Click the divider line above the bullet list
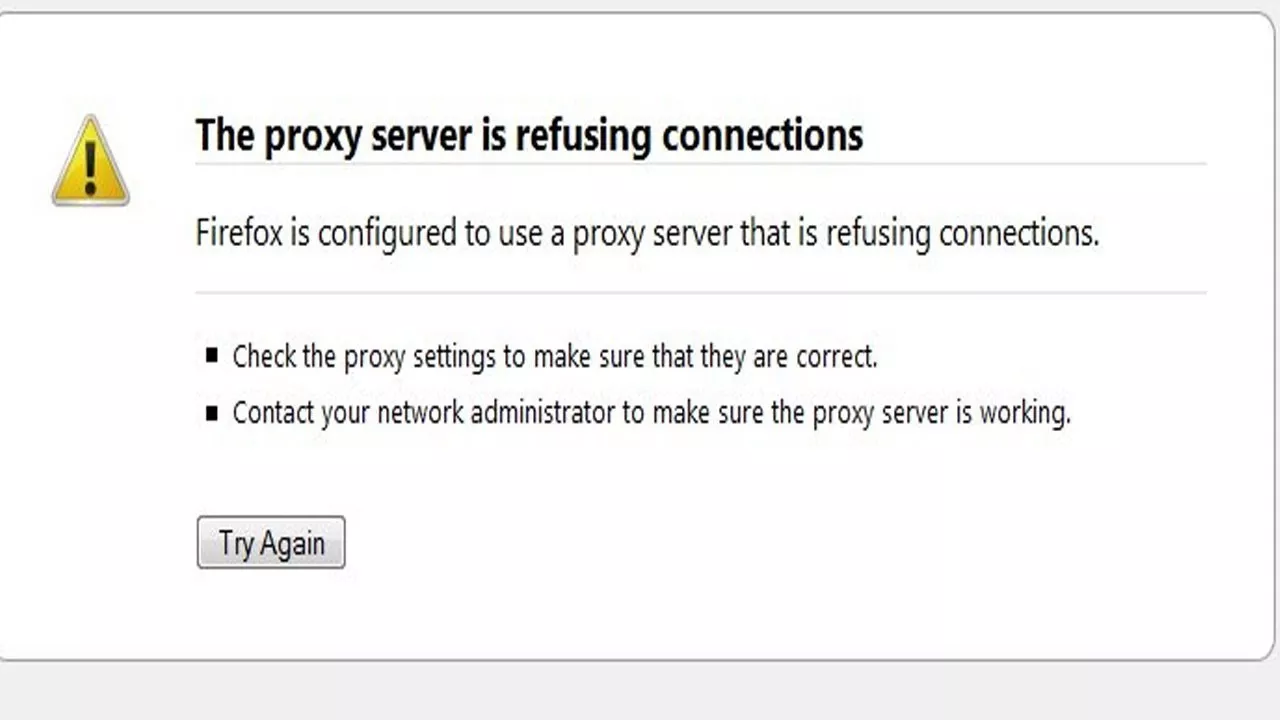Viewport: 1280px width, 720px height. pos(700,292)
